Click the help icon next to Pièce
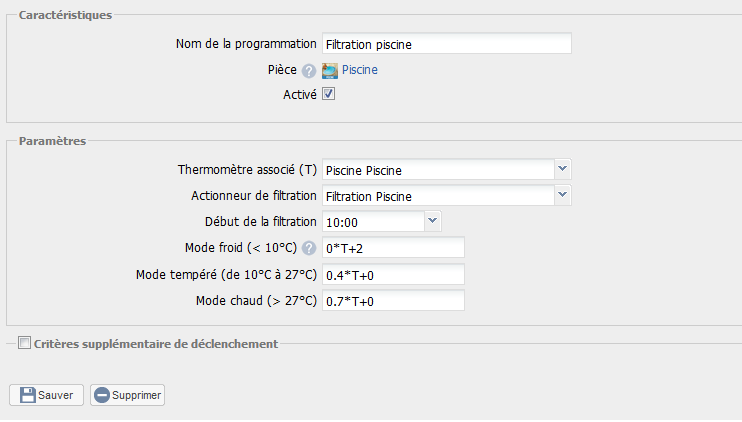Screen dimensions: 742x422 (309, 71)
